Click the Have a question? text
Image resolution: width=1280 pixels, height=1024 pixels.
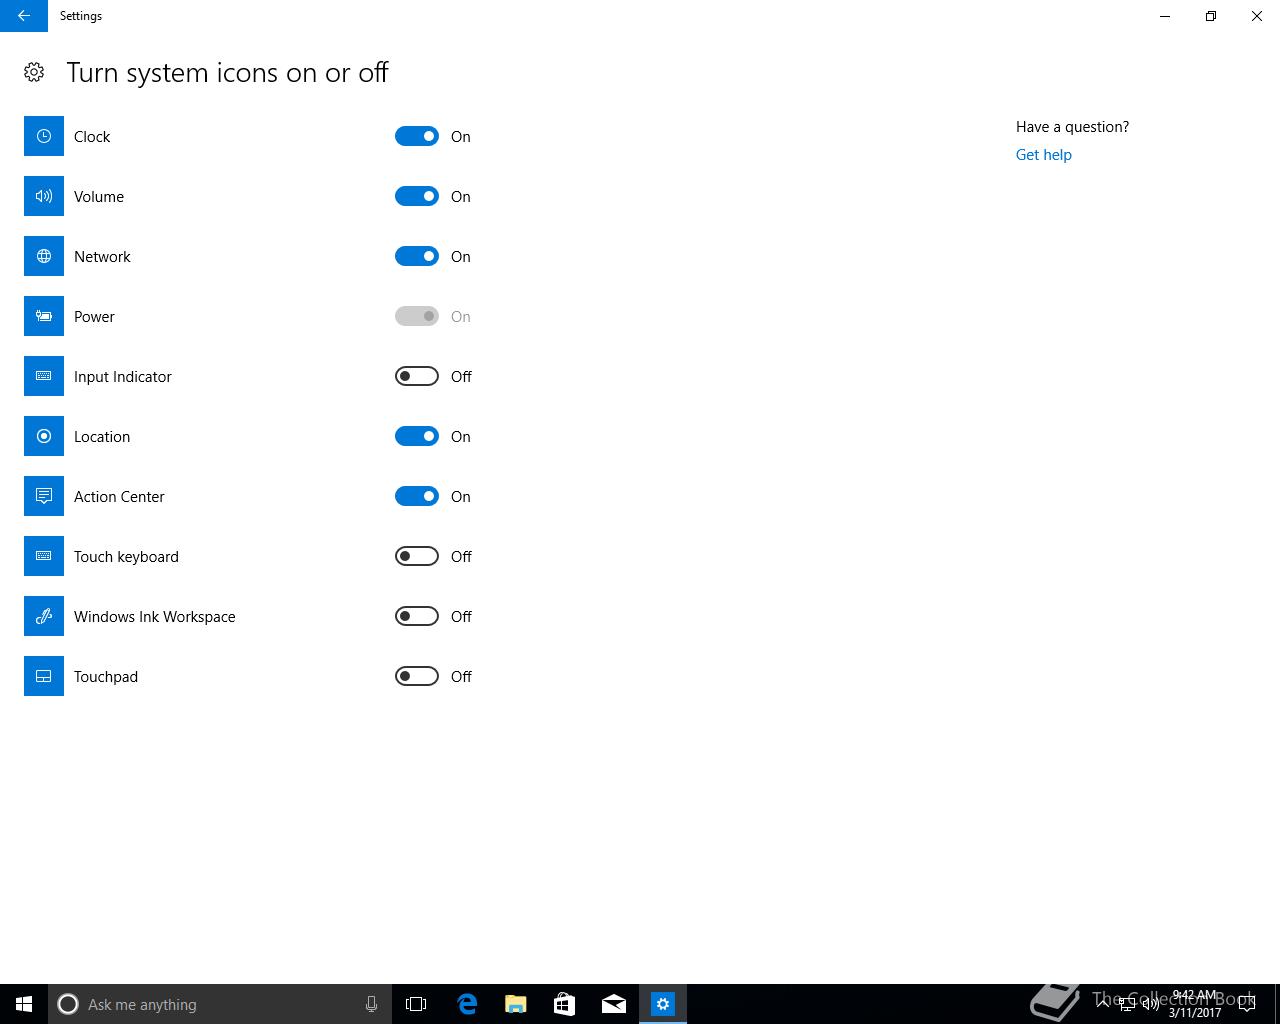[x=1072, y=127]
